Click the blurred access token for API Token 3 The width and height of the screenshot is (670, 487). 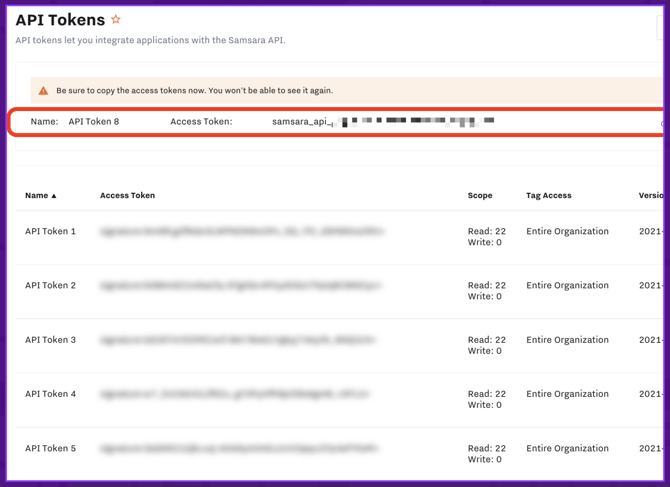pos(238,340)
